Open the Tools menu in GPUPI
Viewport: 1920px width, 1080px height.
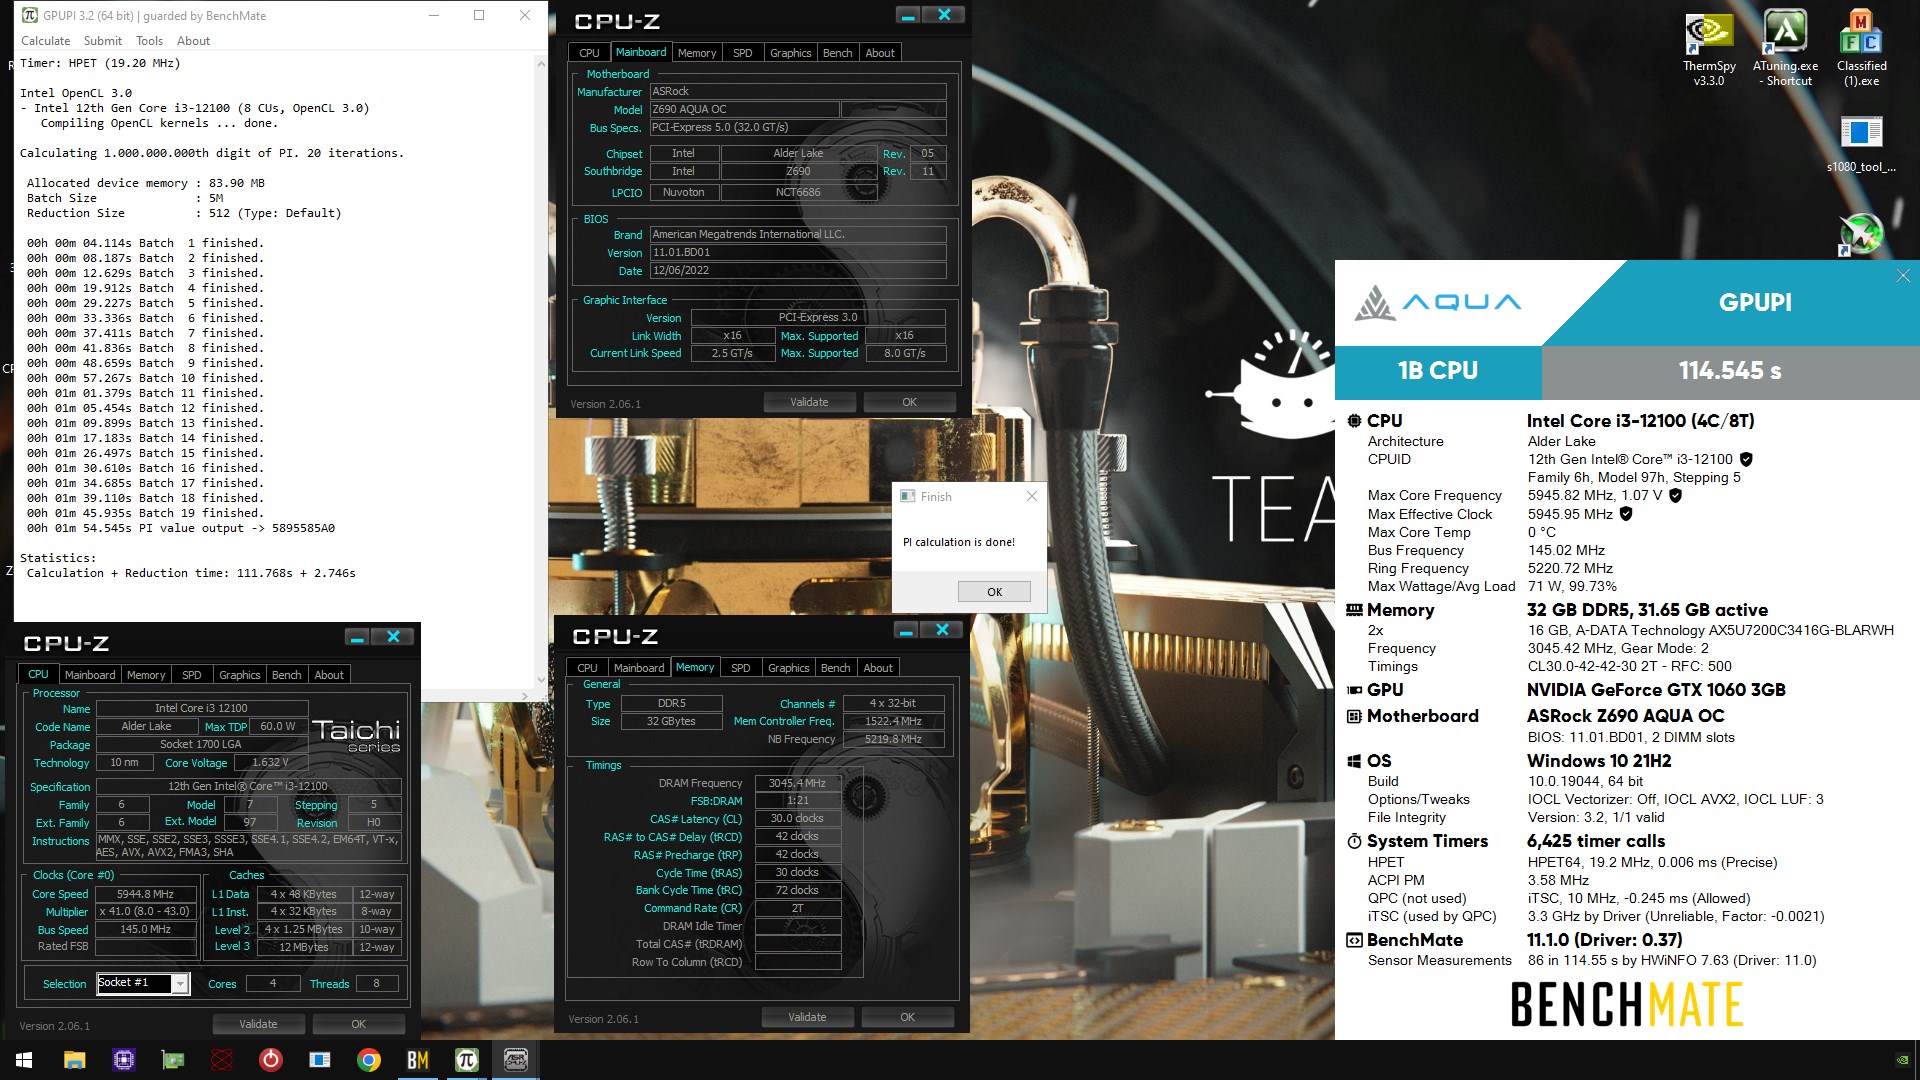point(149,41)
